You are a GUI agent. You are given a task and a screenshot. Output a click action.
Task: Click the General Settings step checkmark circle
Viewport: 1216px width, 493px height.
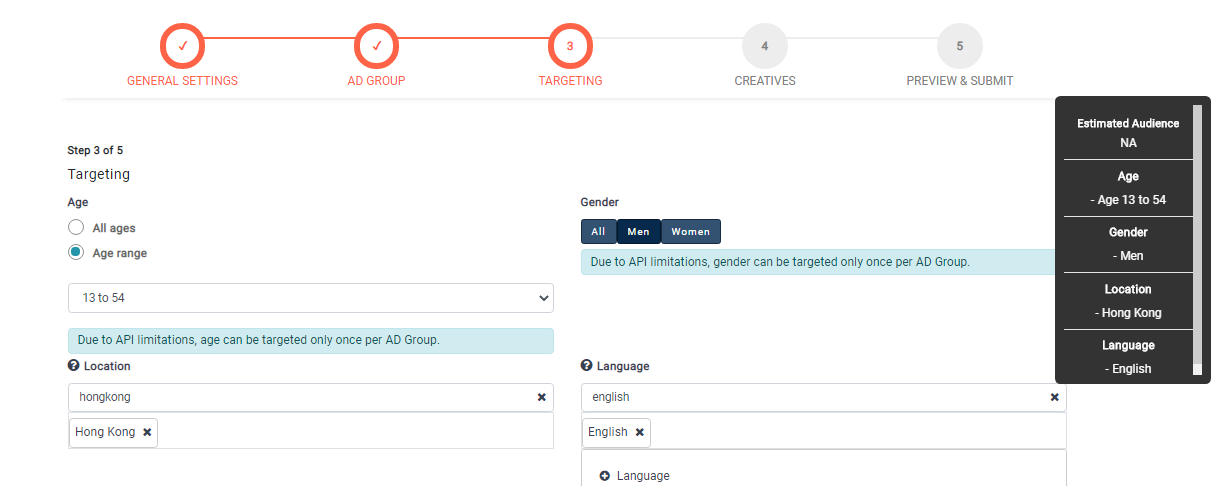[182, 46]
